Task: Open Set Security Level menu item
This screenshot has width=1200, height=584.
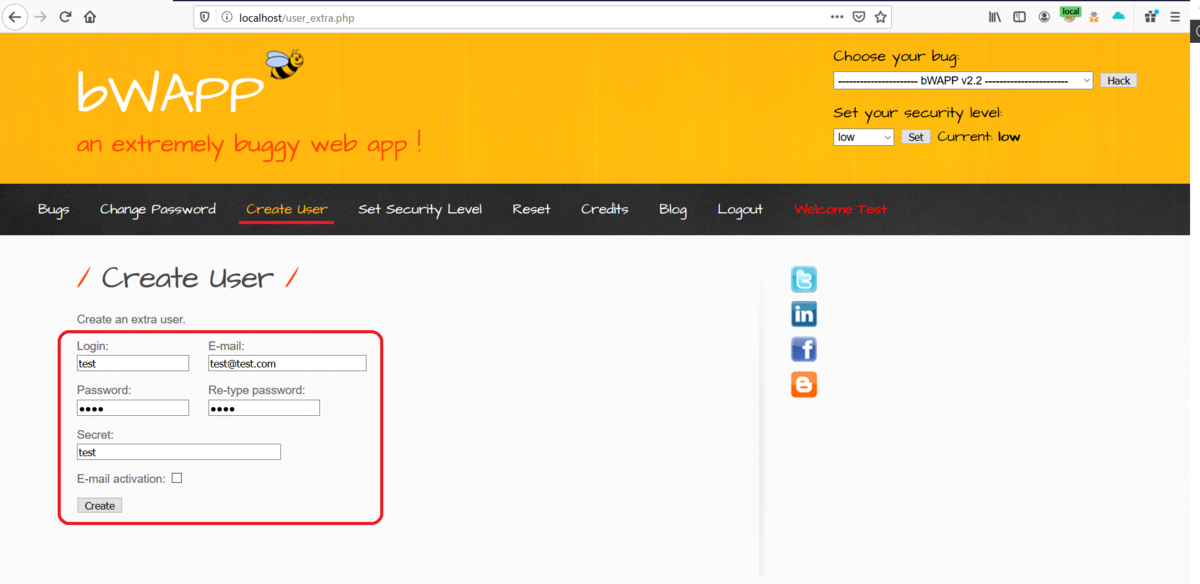Action: pyautogui.click(x=420, y=209)
